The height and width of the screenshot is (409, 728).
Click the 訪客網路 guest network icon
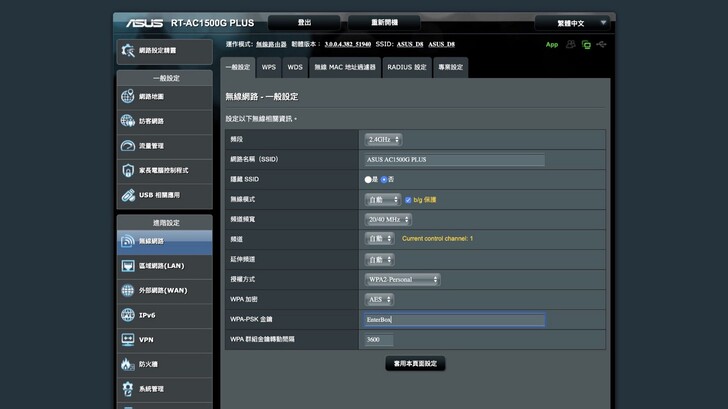click(x=128, y=121)
